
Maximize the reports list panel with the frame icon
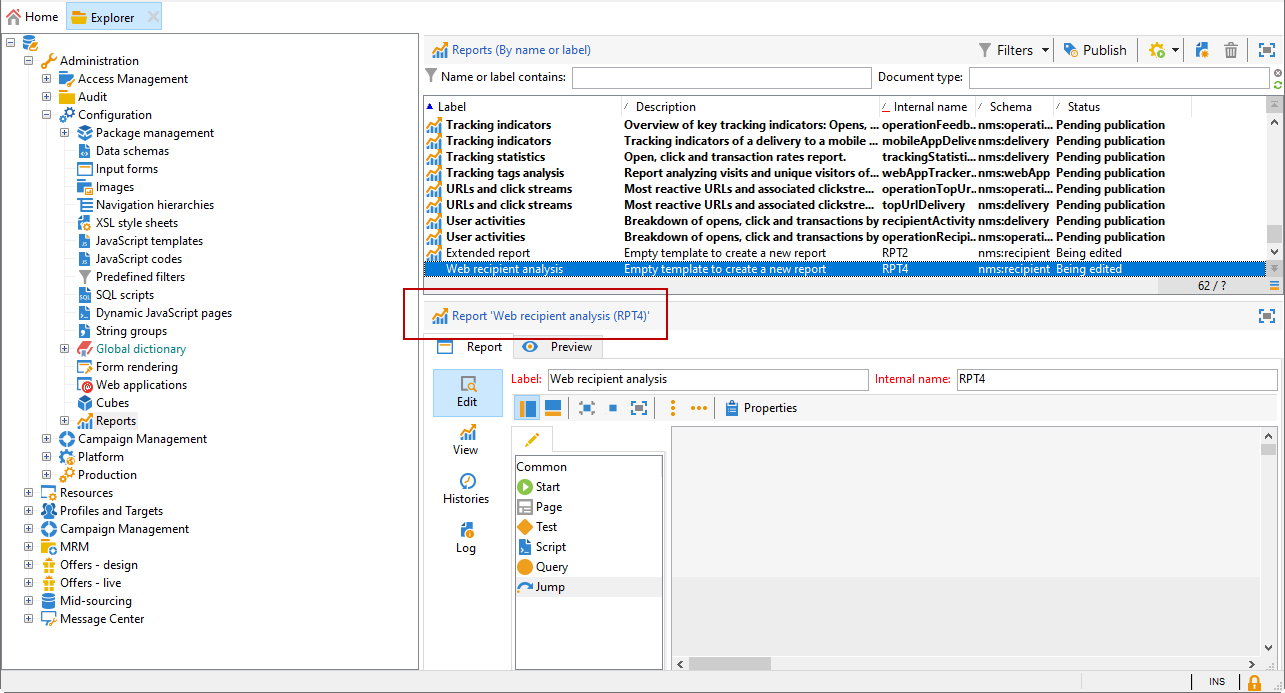[1267, 50]
